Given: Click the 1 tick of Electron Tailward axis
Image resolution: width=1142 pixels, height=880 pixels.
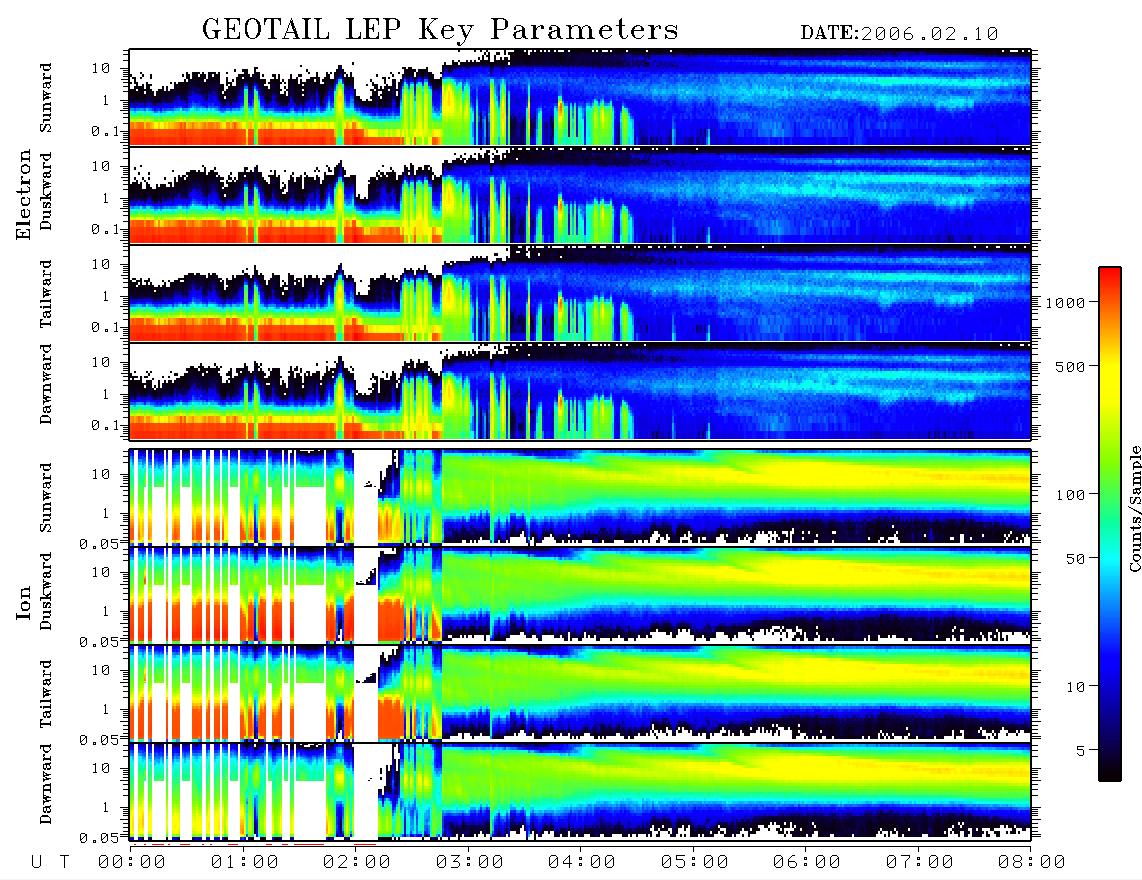Looking at the screenshot, I should pyautogui.click(x=106, y=296).
